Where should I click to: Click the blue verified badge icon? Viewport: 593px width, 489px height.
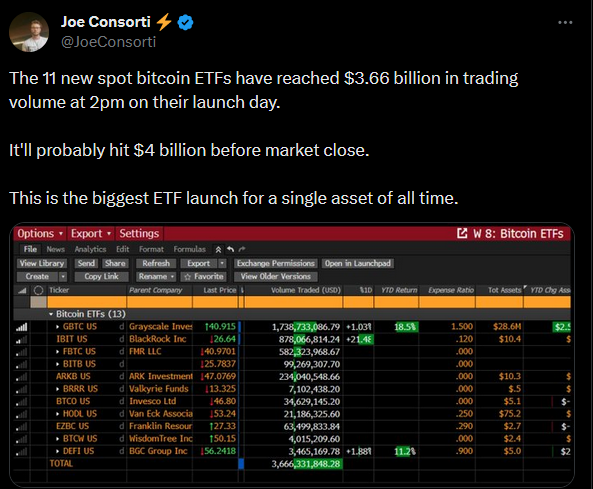pyautogui.click(x=185, y=22)
